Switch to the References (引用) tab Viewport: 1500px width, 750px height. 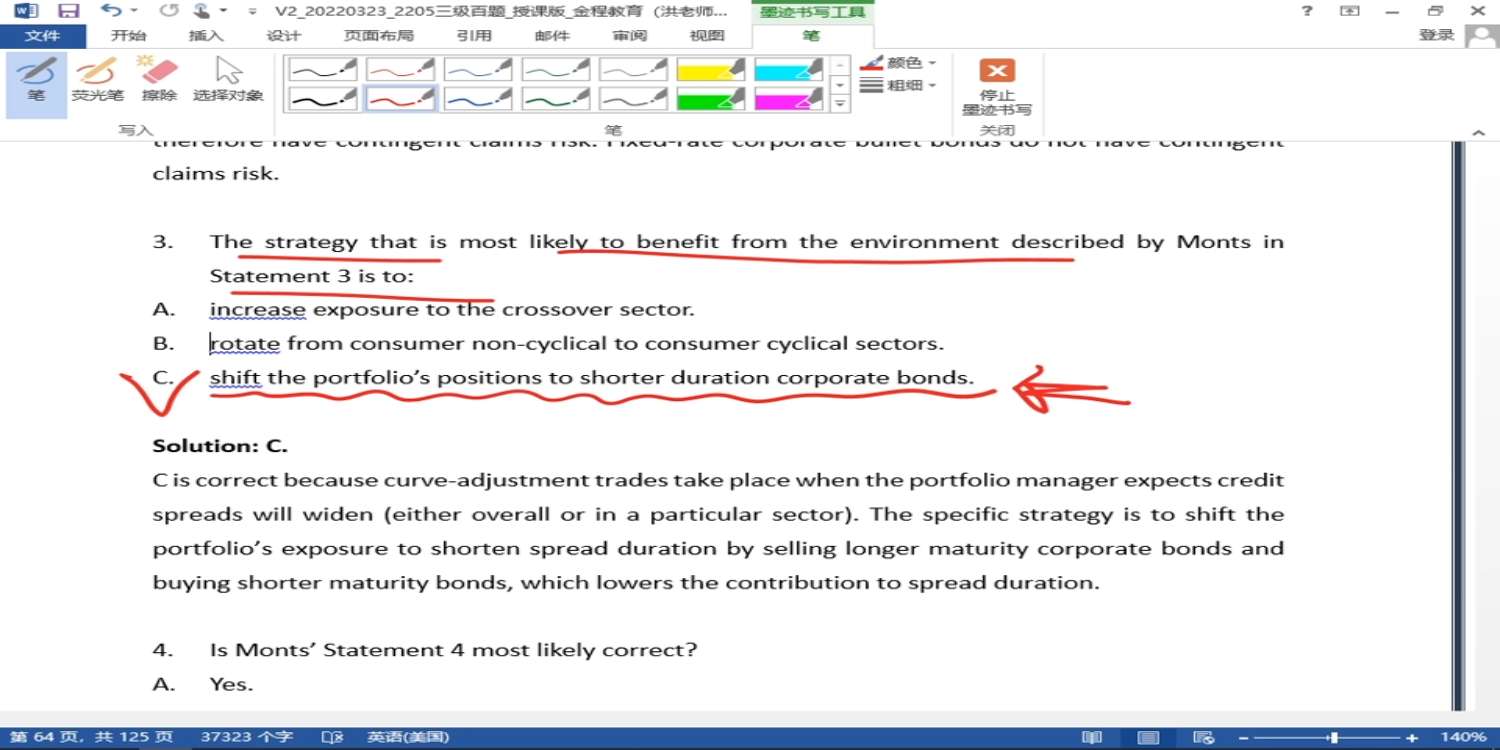coord(474,36)
